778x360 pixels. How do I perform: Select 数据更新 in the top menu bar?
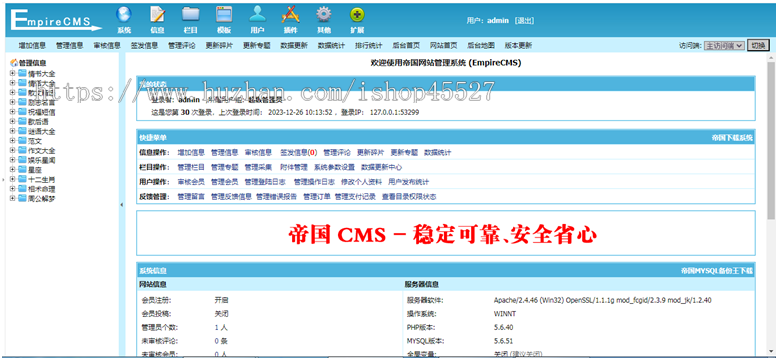[294, 46]
